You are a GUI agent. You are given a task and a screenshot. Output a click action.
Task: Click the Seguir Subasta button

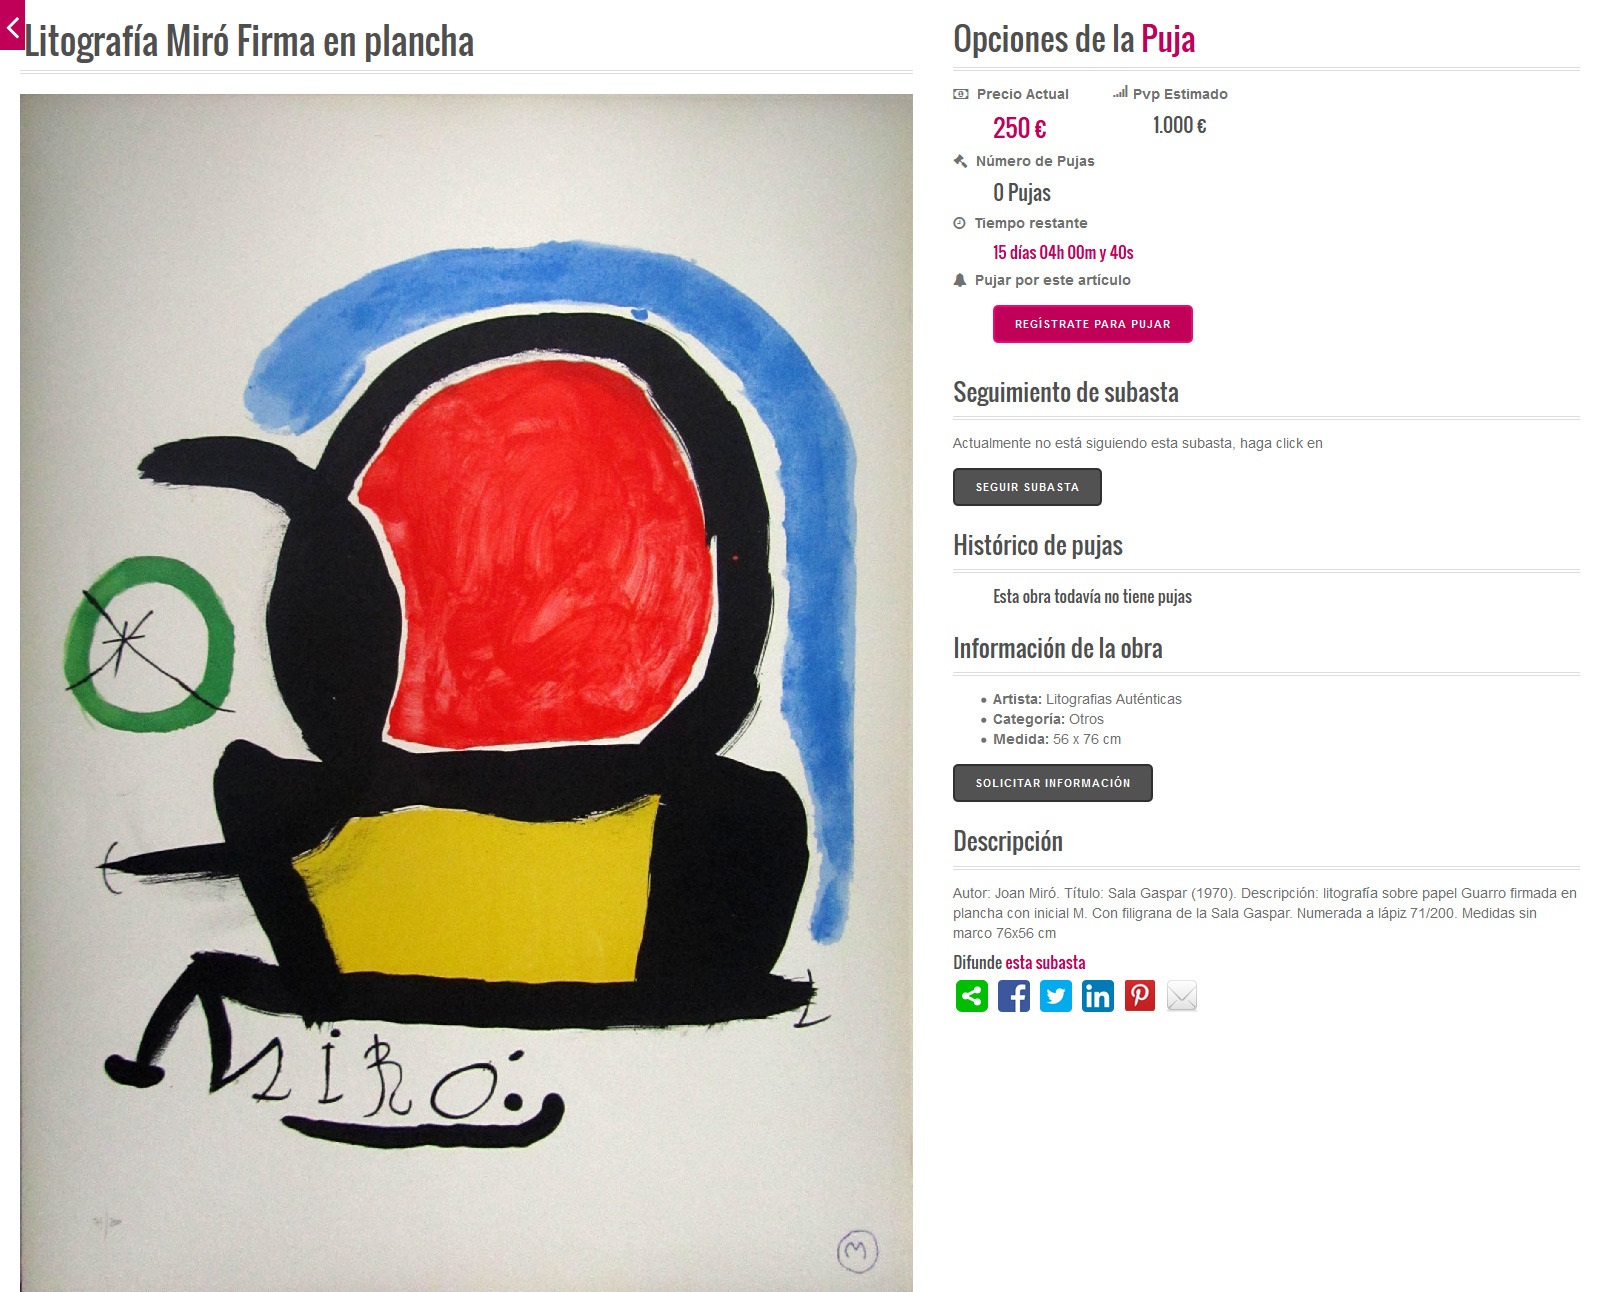pyautogui.click(x=1027, y=487)
